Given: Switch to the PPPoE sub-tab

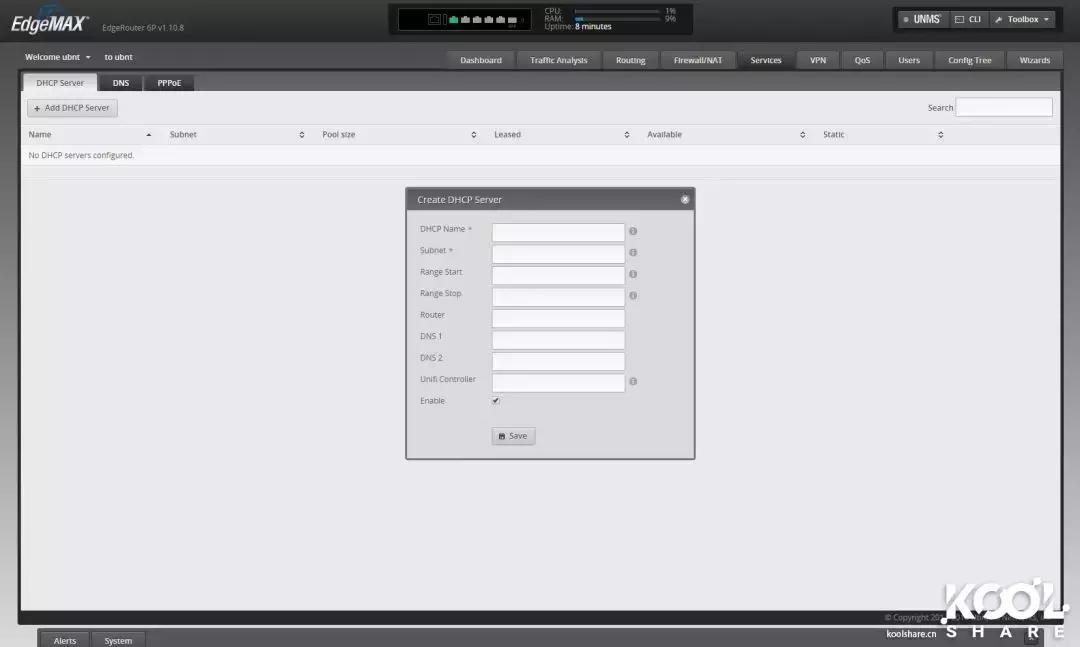Looking at the screenshot, I should [x=169, y=83].
